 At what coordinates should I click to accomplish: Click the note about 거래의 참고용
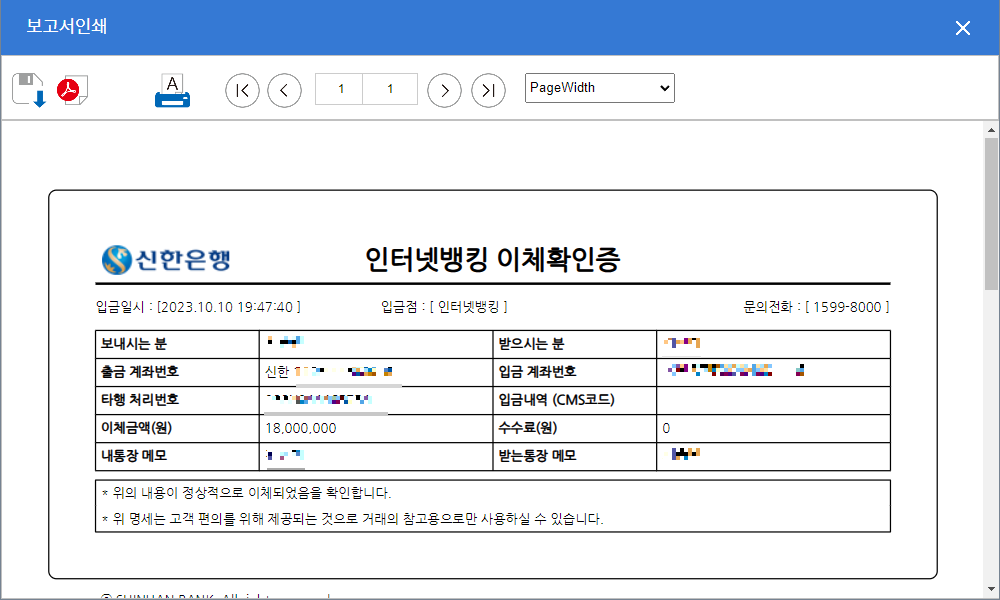[x=352, y=519]
